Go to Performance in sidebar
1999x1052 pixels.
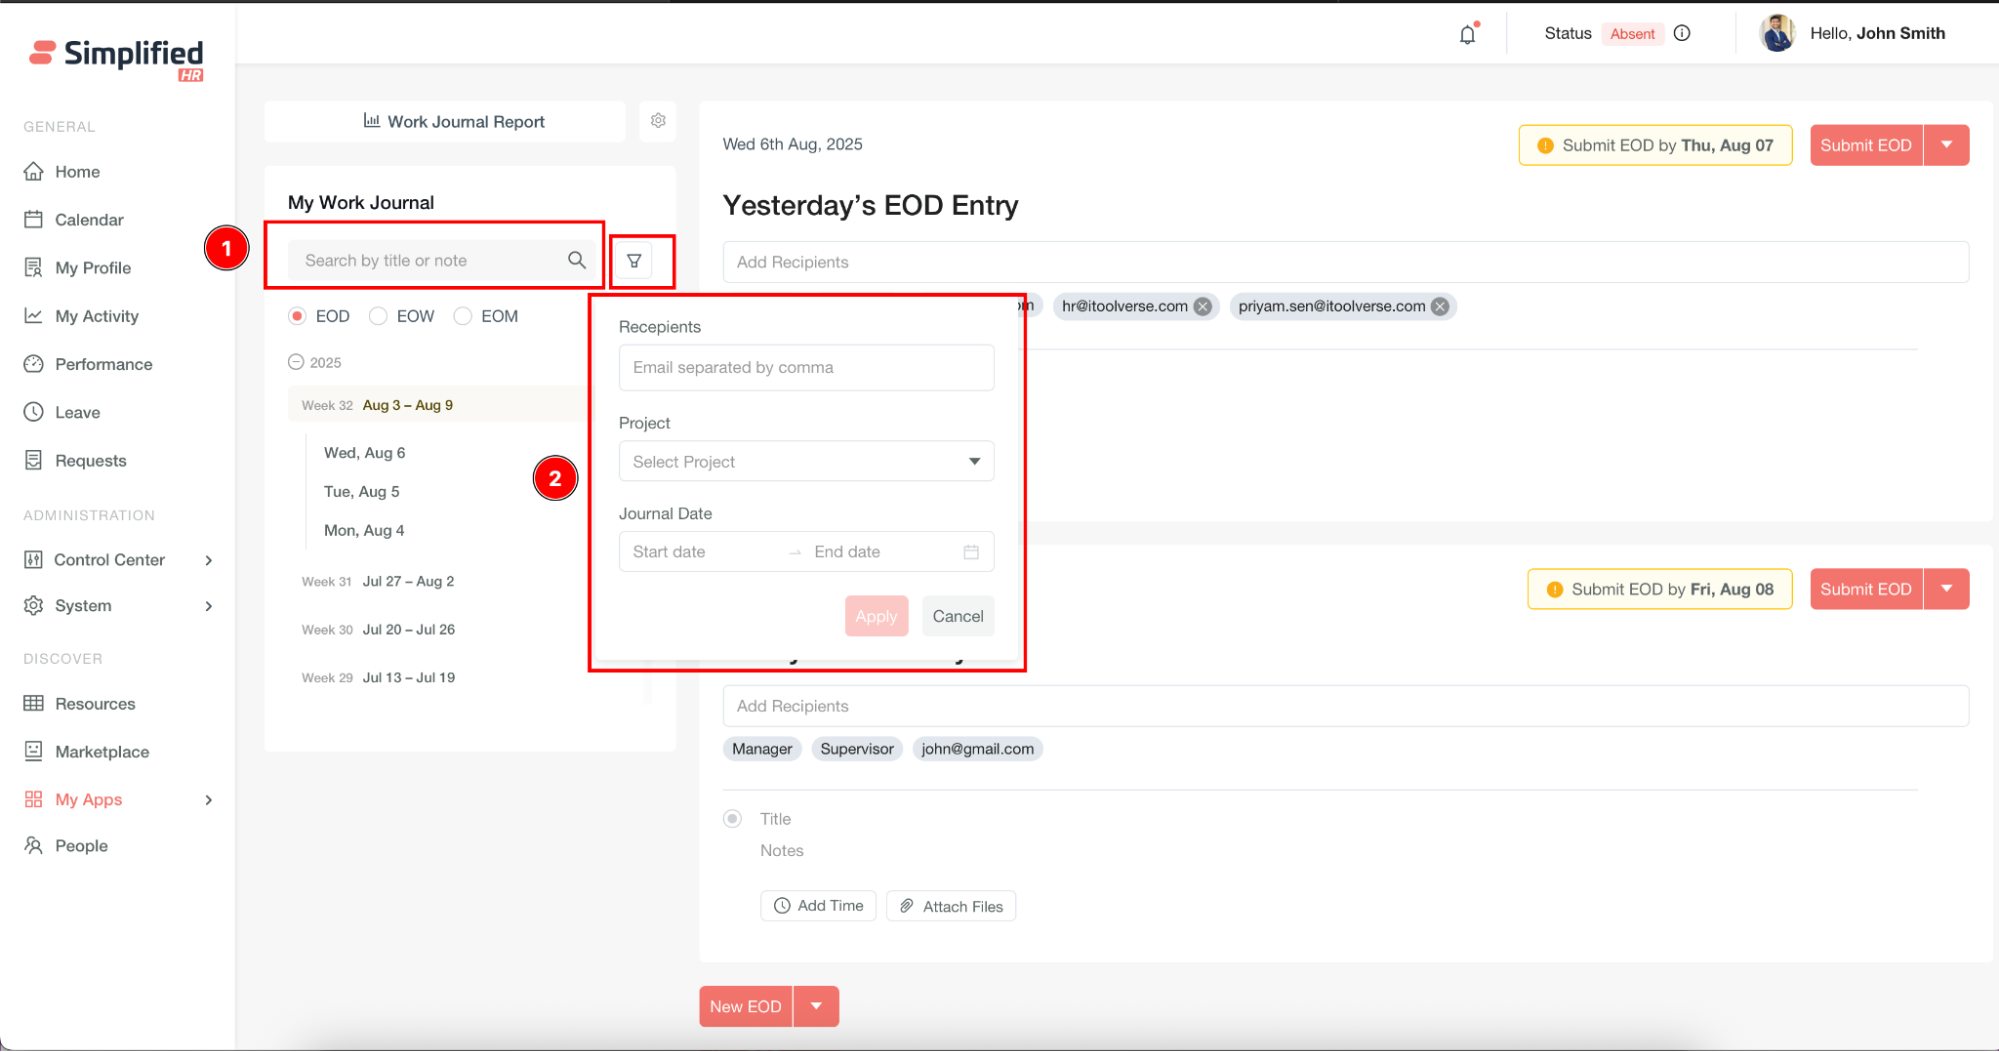pyautogui.click(x=103, y=364)
